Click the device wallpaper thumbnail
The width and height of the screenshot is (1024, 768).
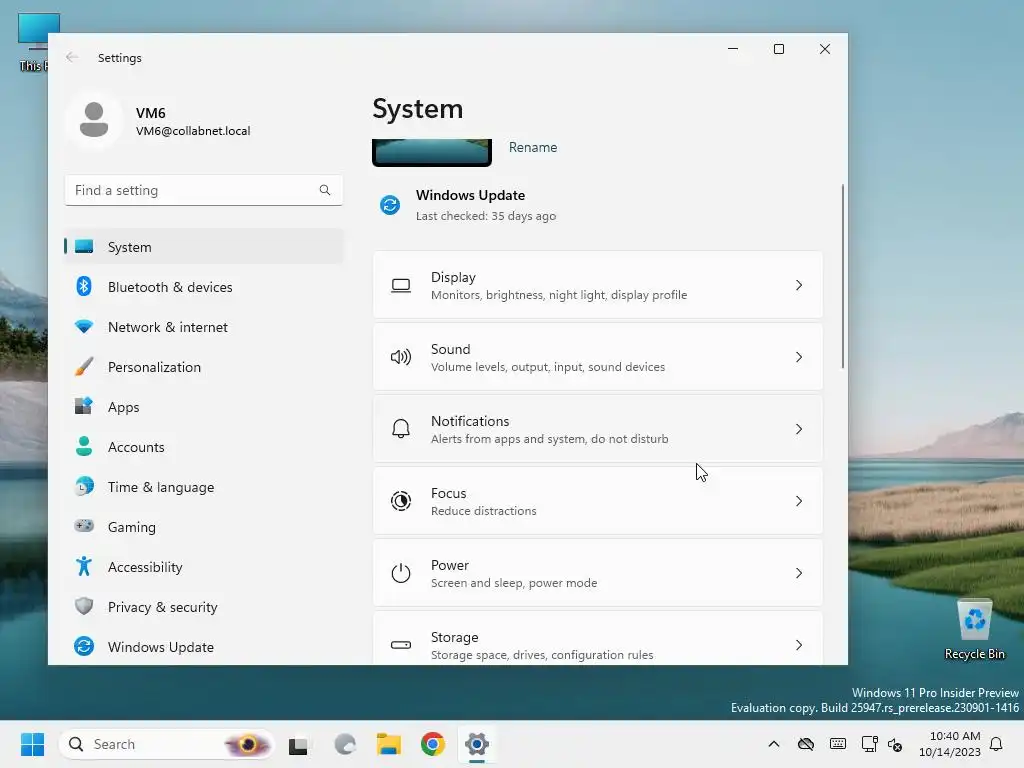click(432, 152)
